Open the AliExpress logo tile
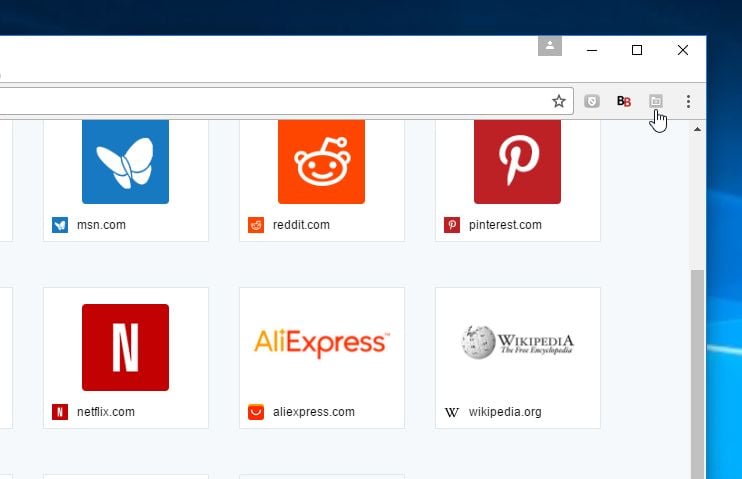This screenshot has height=479, width=742. (x=321, y=343)
